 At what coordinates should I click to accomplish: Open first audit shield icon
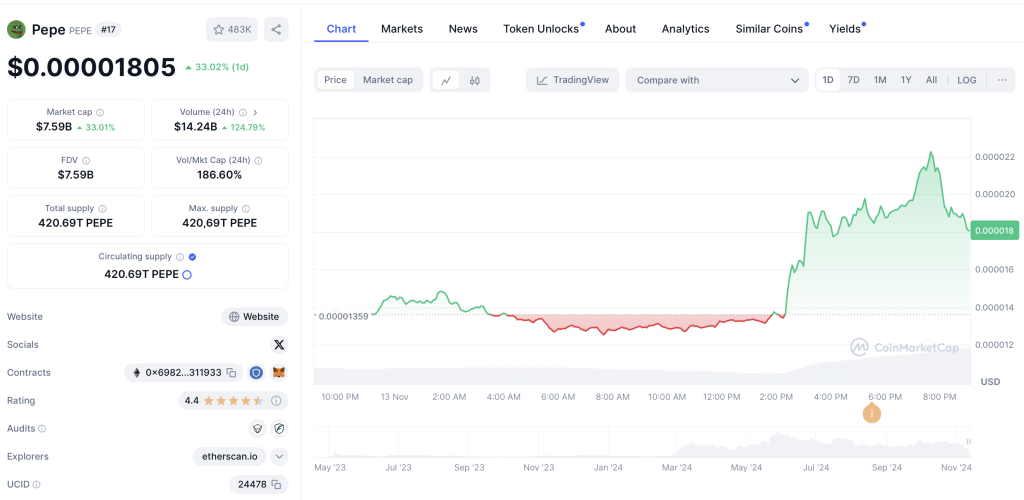(x=257, y=429)
